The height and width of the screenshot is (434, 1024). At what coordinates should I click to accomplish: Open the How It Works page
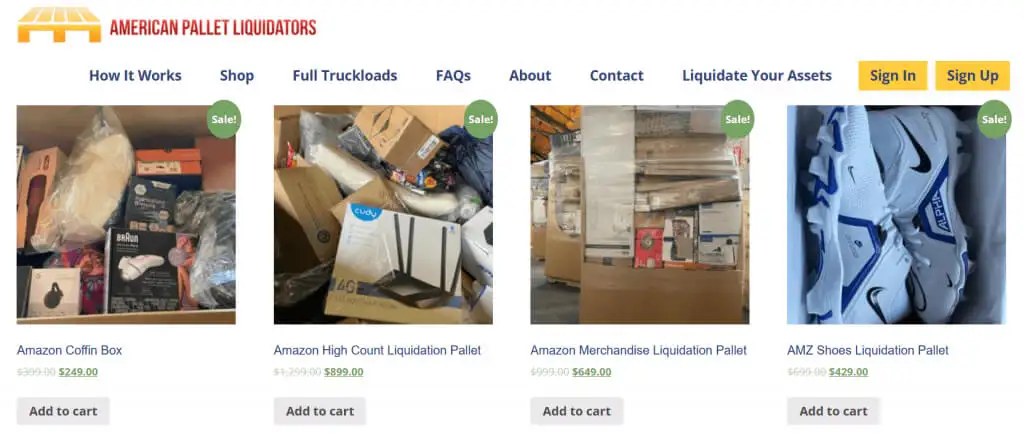point(135,76)
